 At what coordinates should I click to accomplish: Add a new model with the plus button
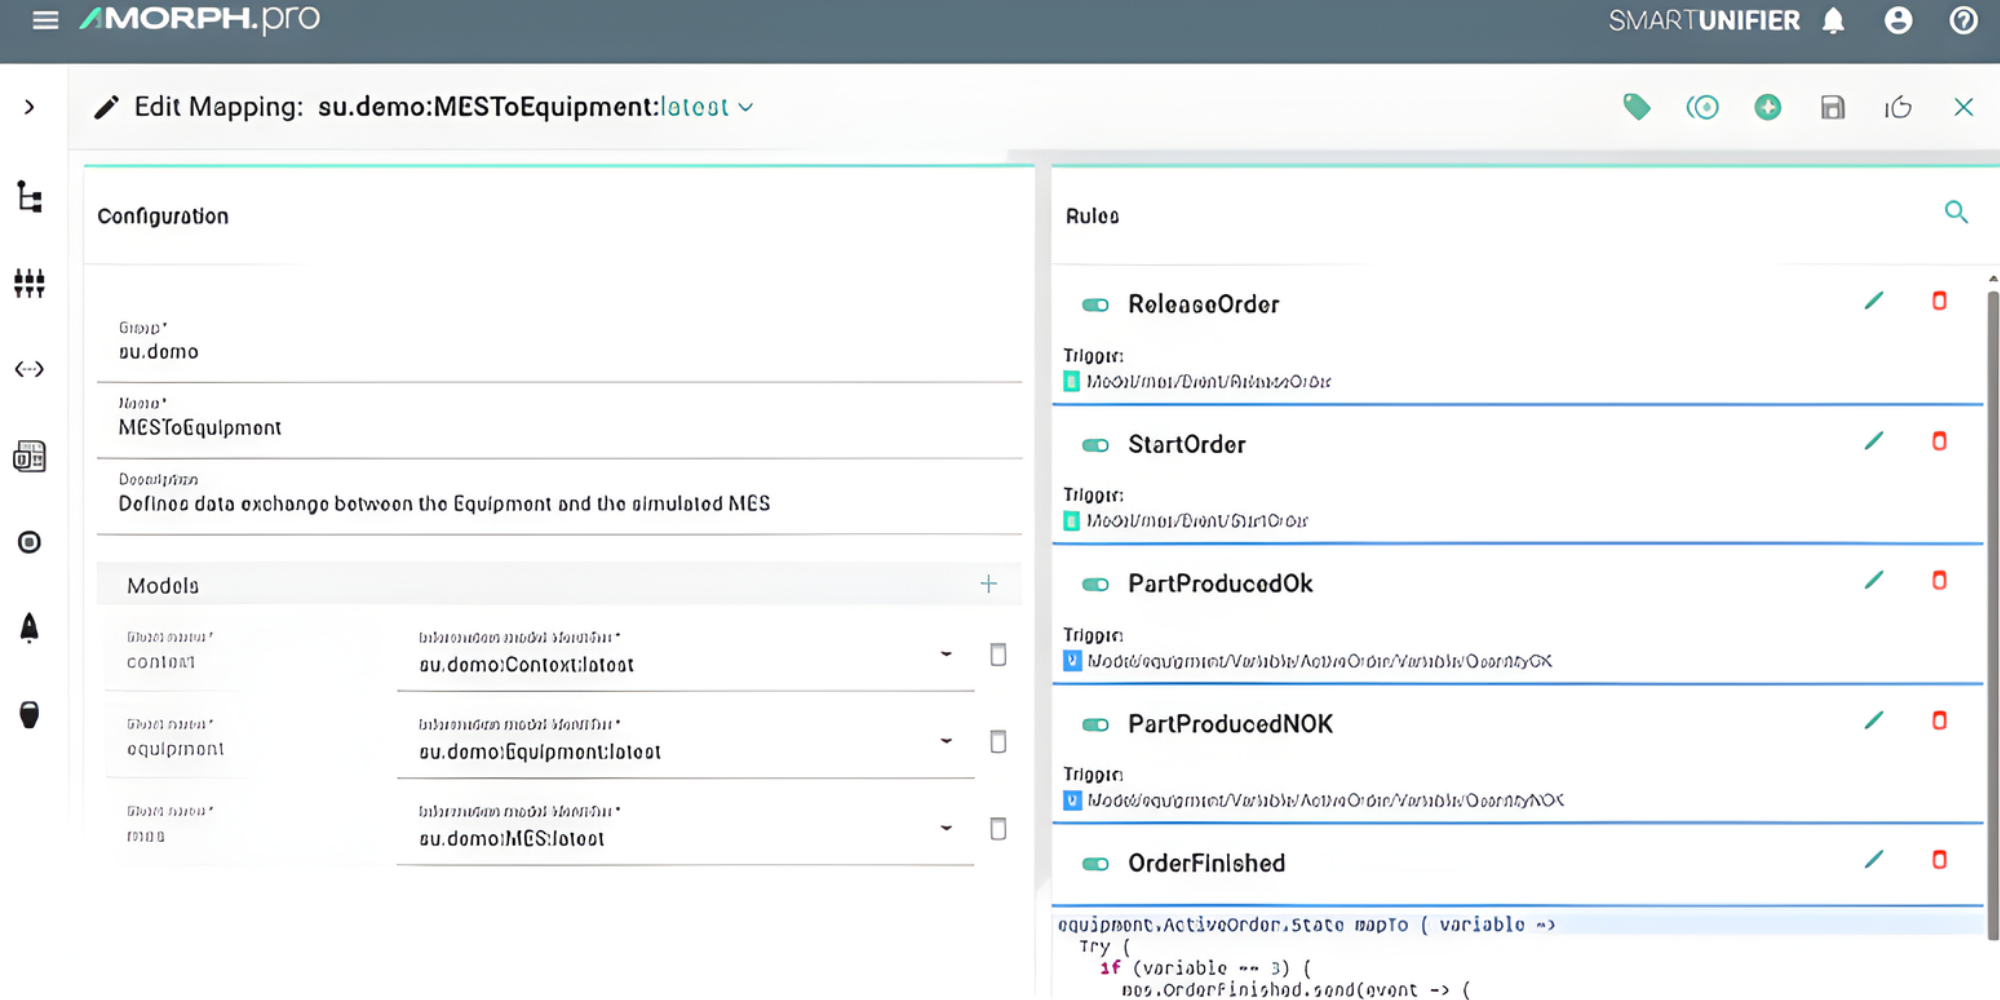(x=988, y=583)
